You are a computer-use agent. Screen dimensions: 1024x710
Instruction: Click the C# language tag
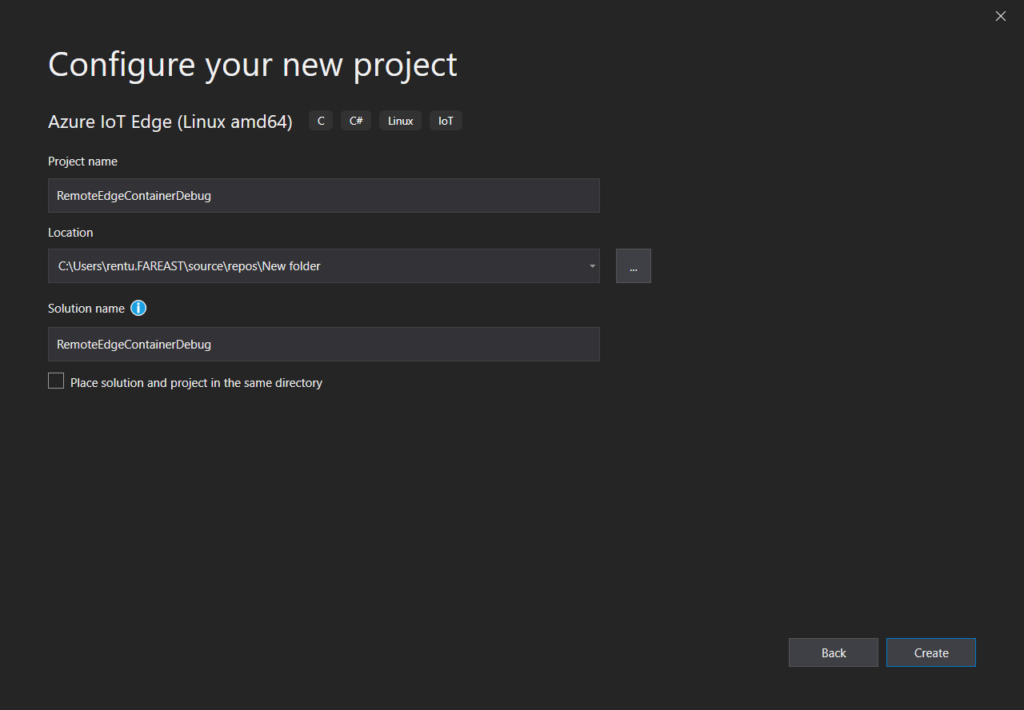355,121
